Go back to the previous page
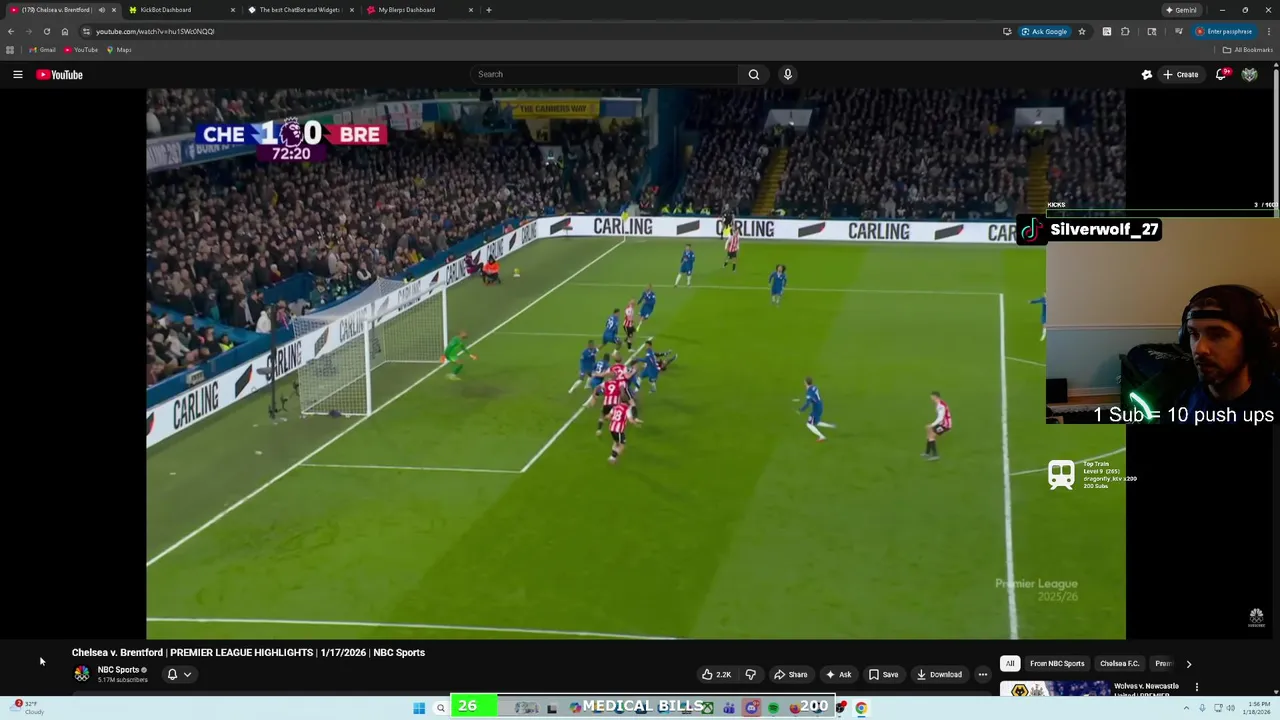The height and width of the screenshot is (720, 1280). pyautogui.click(x=10, y=32)
